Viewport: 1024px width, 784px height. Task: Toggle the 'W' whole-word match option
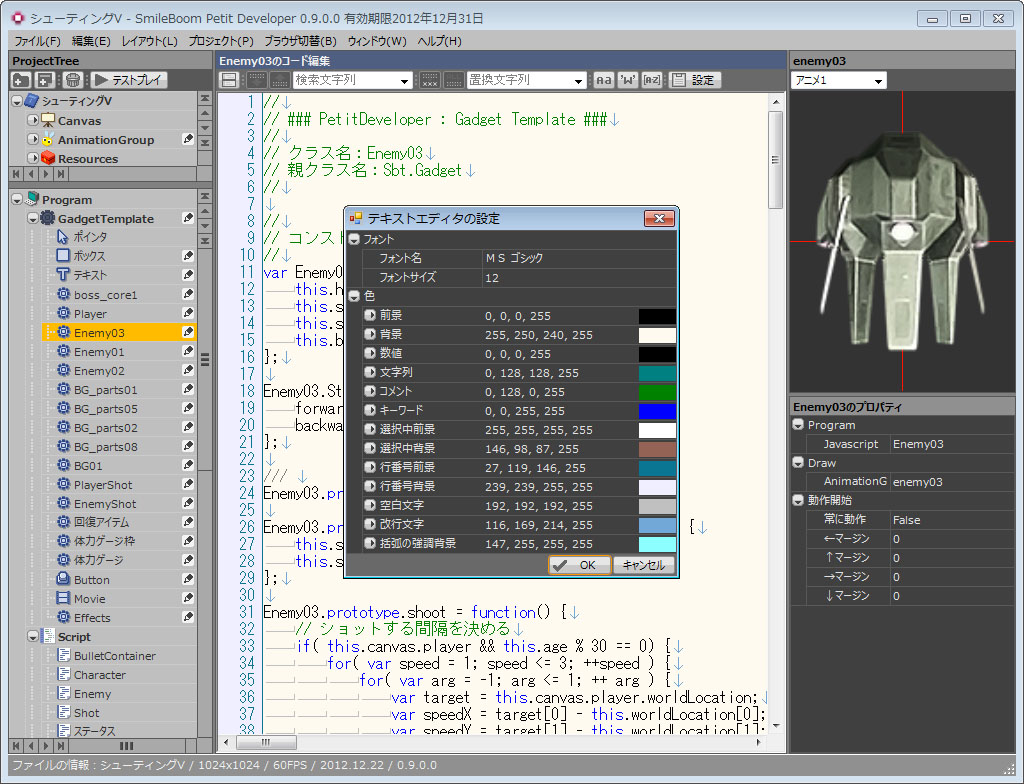pyautogui.click(x=628, y=80)
